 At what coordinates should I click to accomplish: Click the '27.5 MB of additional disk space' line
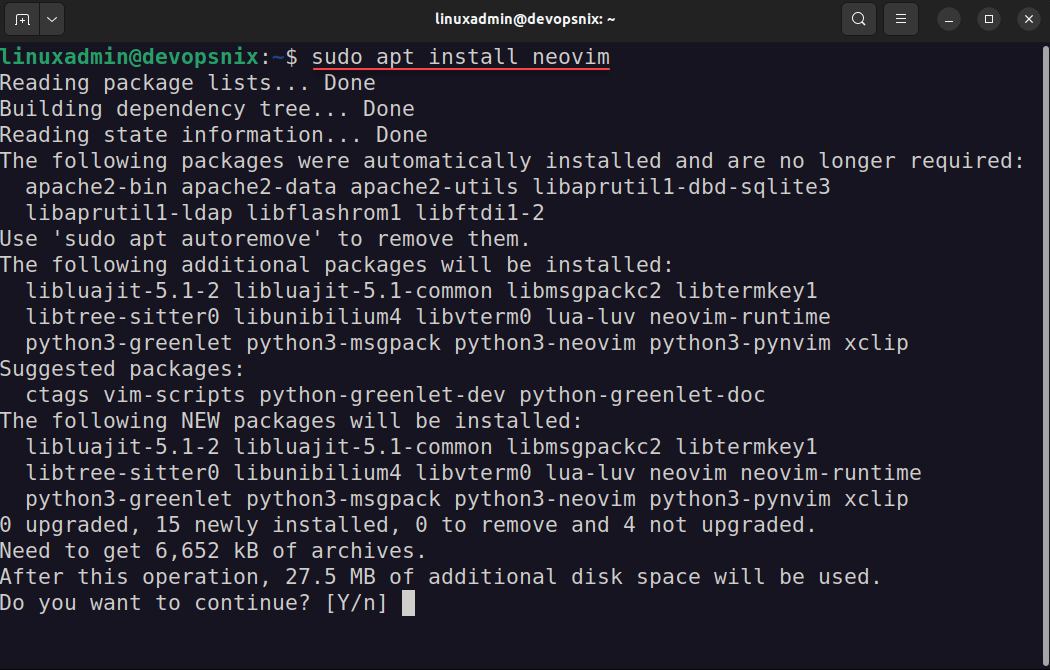click(x=440, y=577)
